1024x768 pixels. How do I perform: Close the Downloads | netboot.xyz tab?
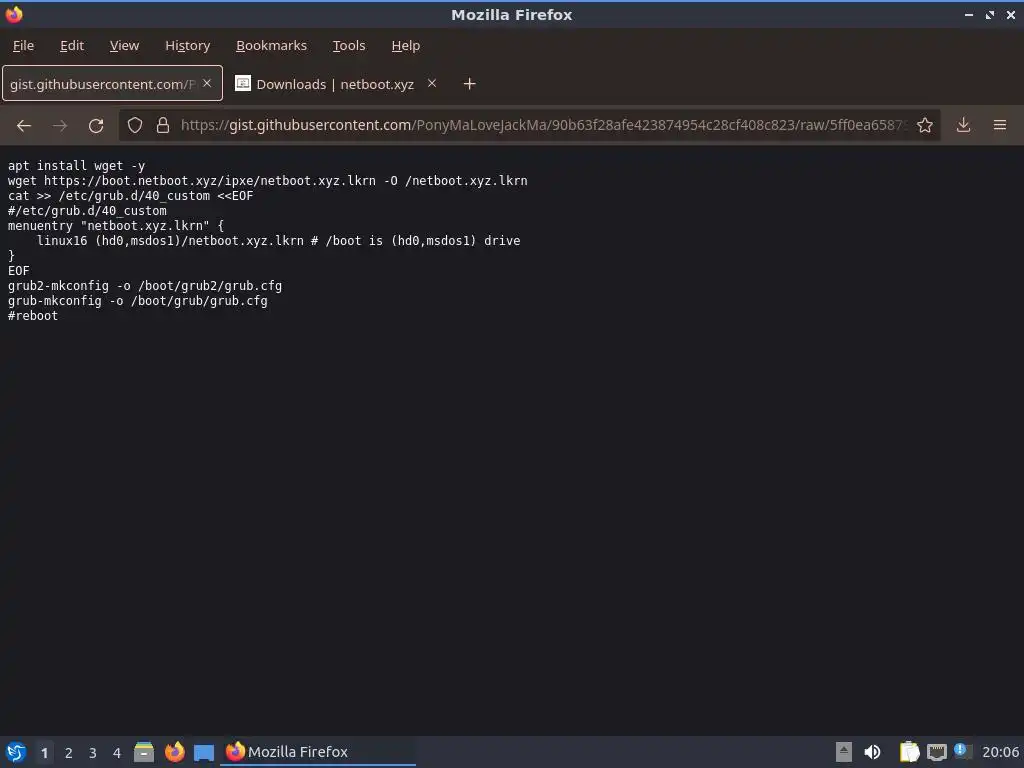(432, 83)
